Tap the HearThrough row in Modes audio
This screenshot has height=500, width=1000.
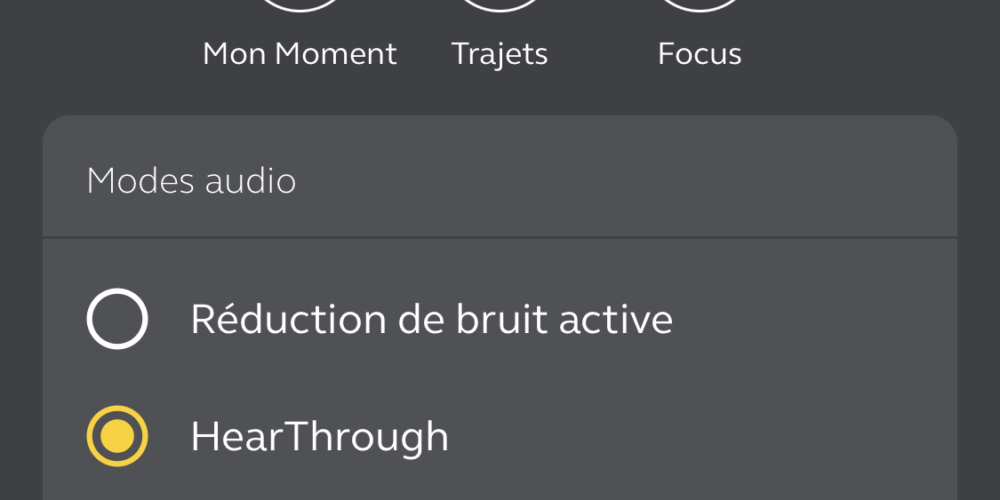tap(500, 436)
